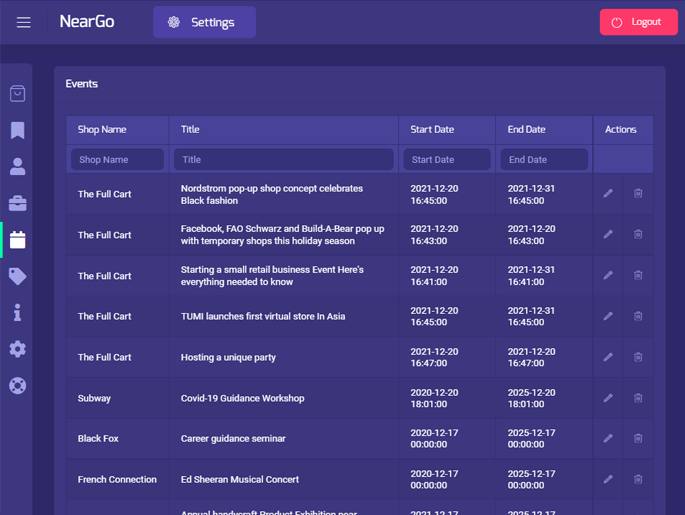Sort by the Shop Name column header
The image size is (685, 515).
point(102,130)
